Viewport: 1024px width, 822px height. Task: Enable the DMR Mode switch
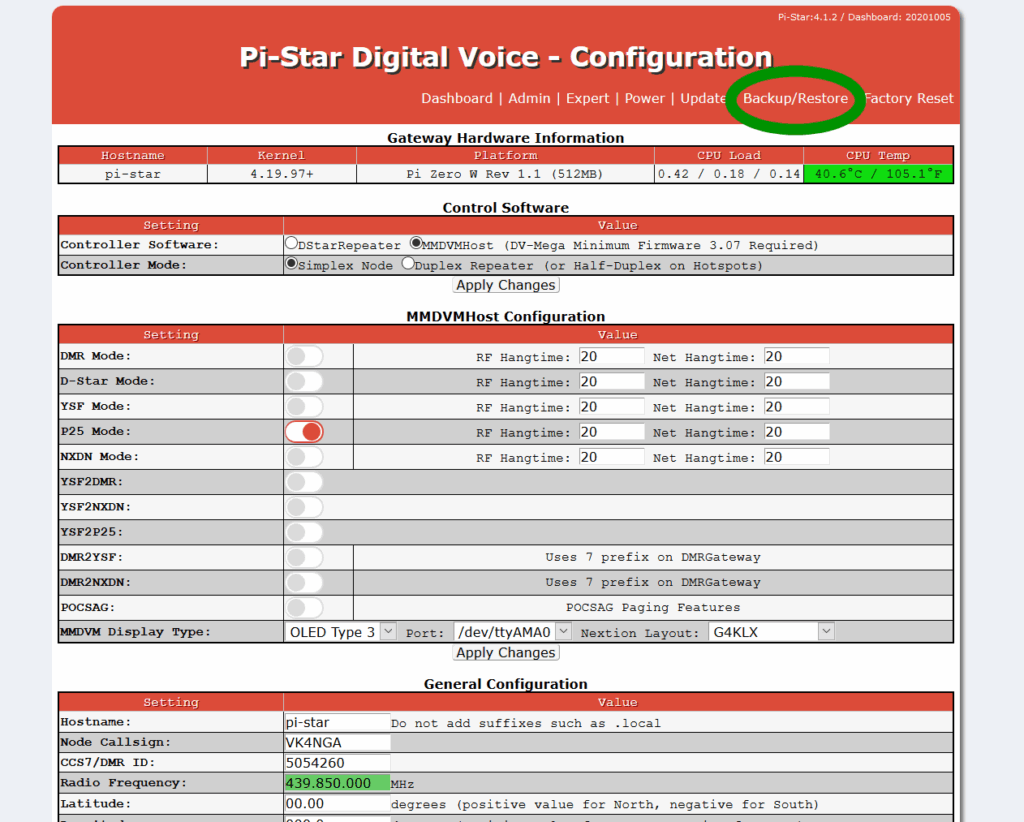[304, 356]
